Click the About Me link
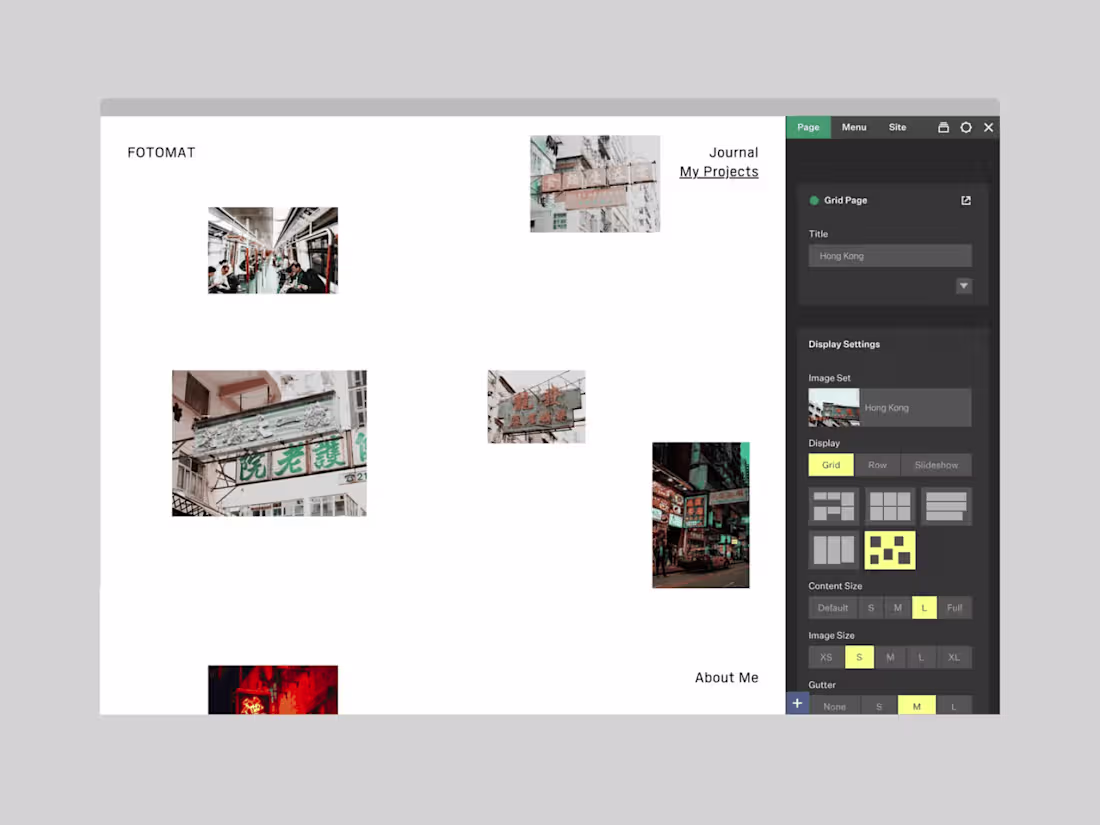 coord(726,677)
